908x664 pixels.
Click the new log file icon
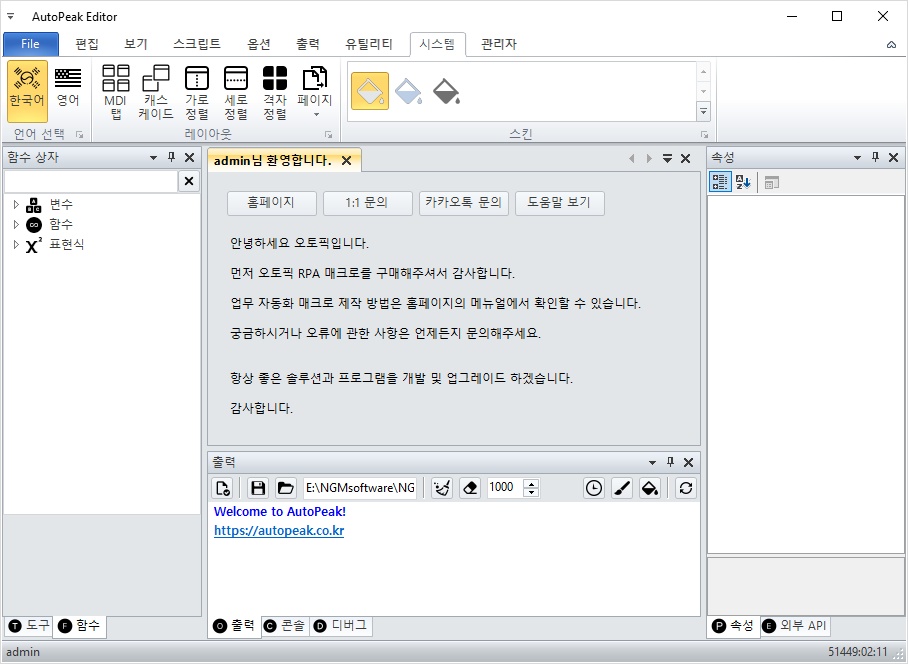tap(223, 488)
